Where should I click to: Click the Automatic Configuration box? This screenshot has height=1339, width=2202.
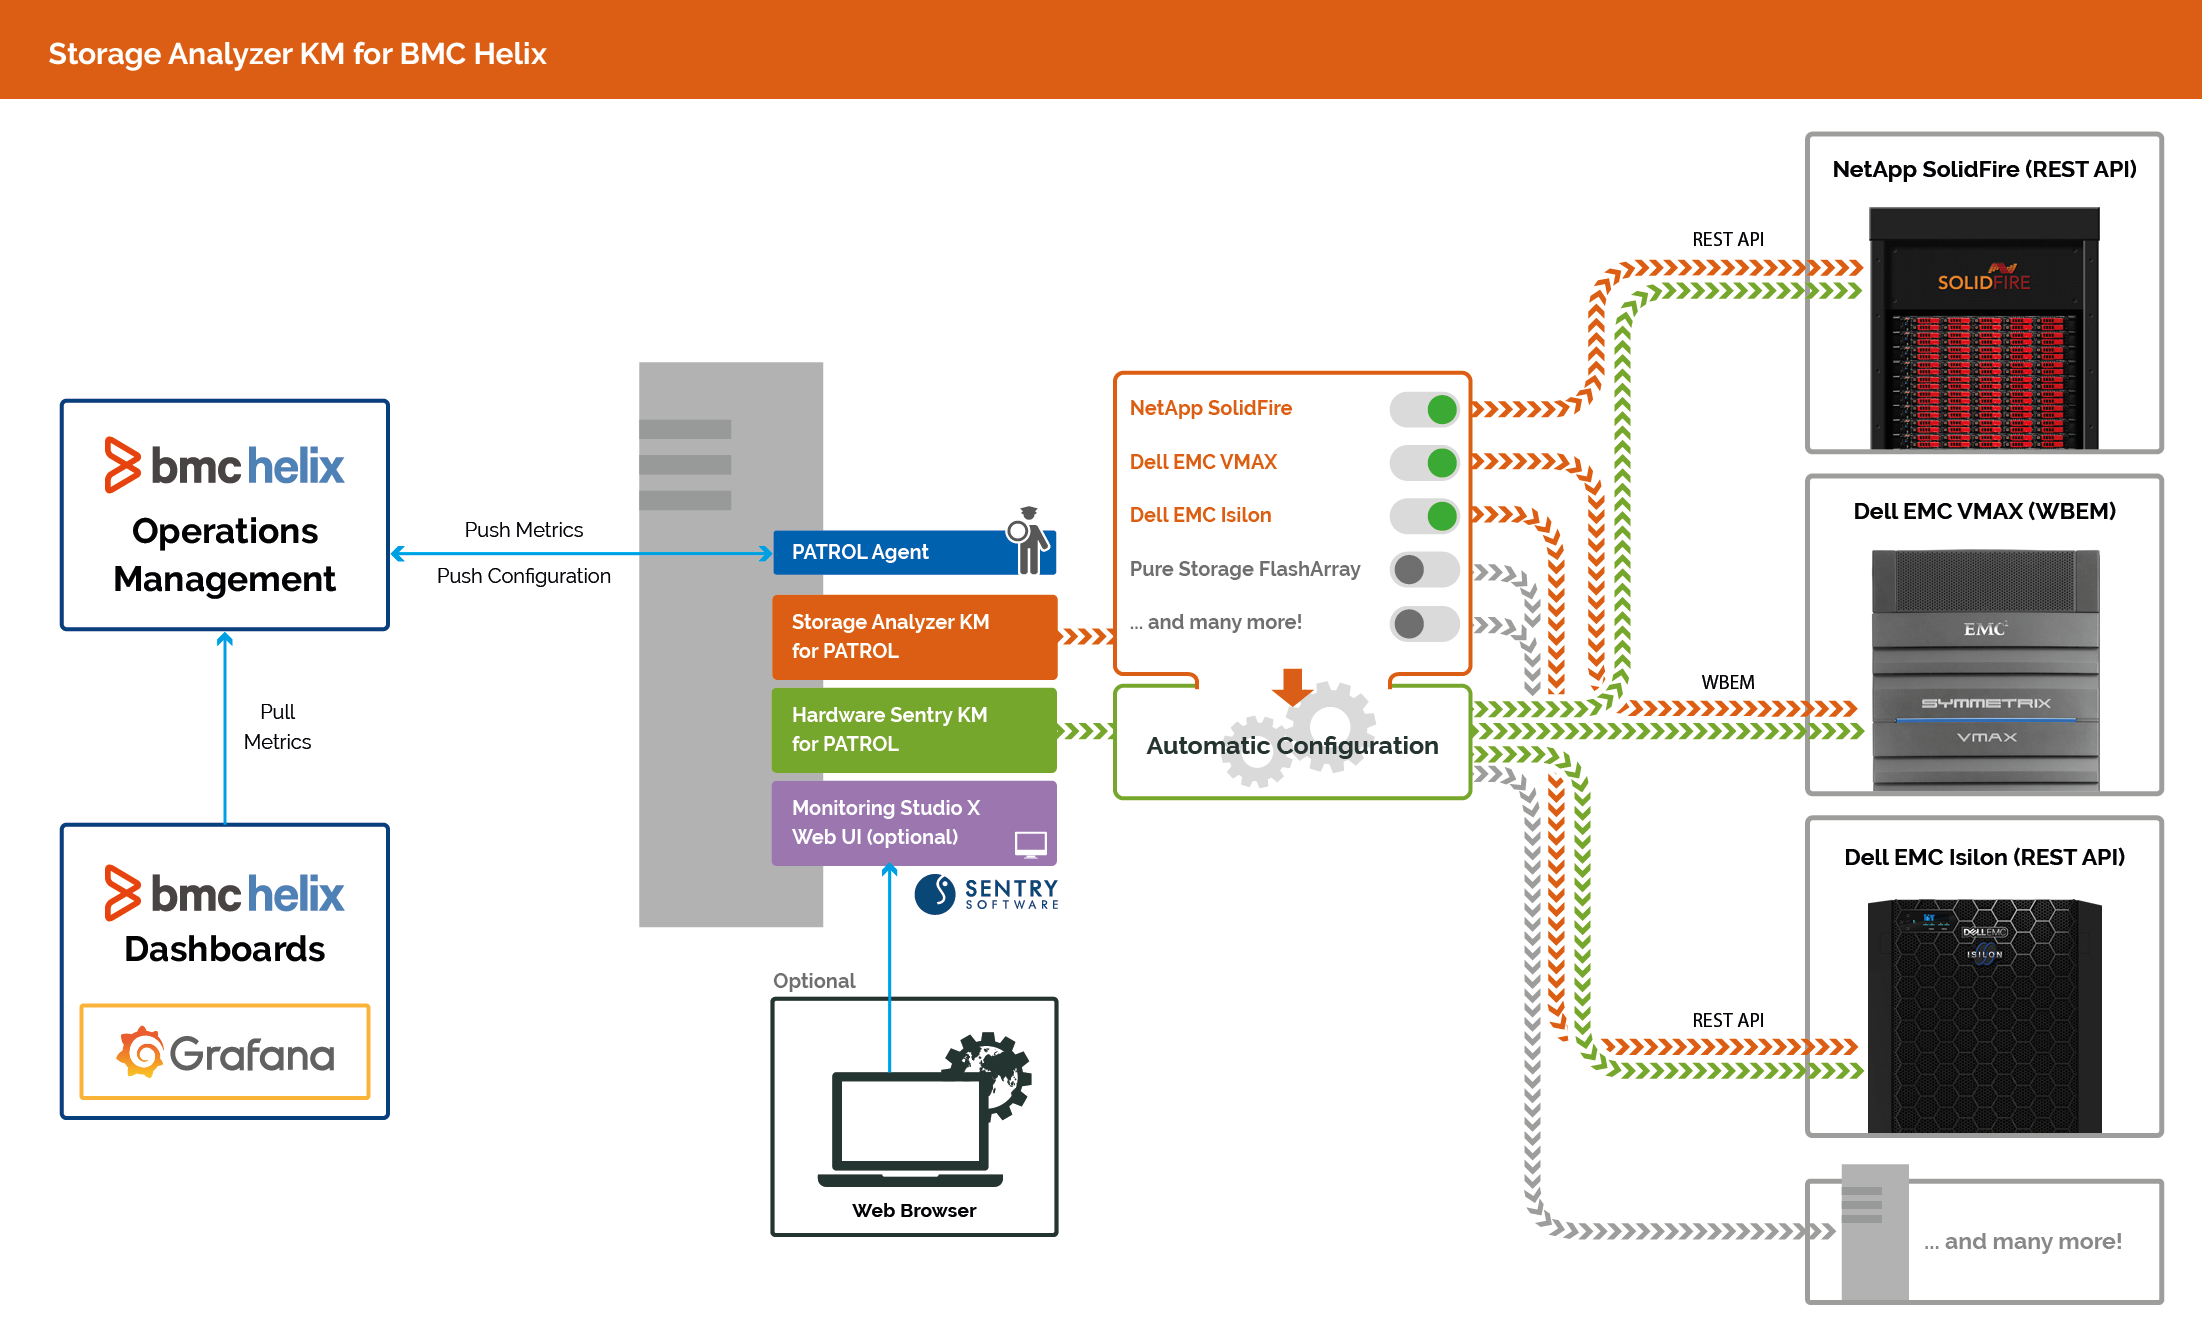(1292, 742)
